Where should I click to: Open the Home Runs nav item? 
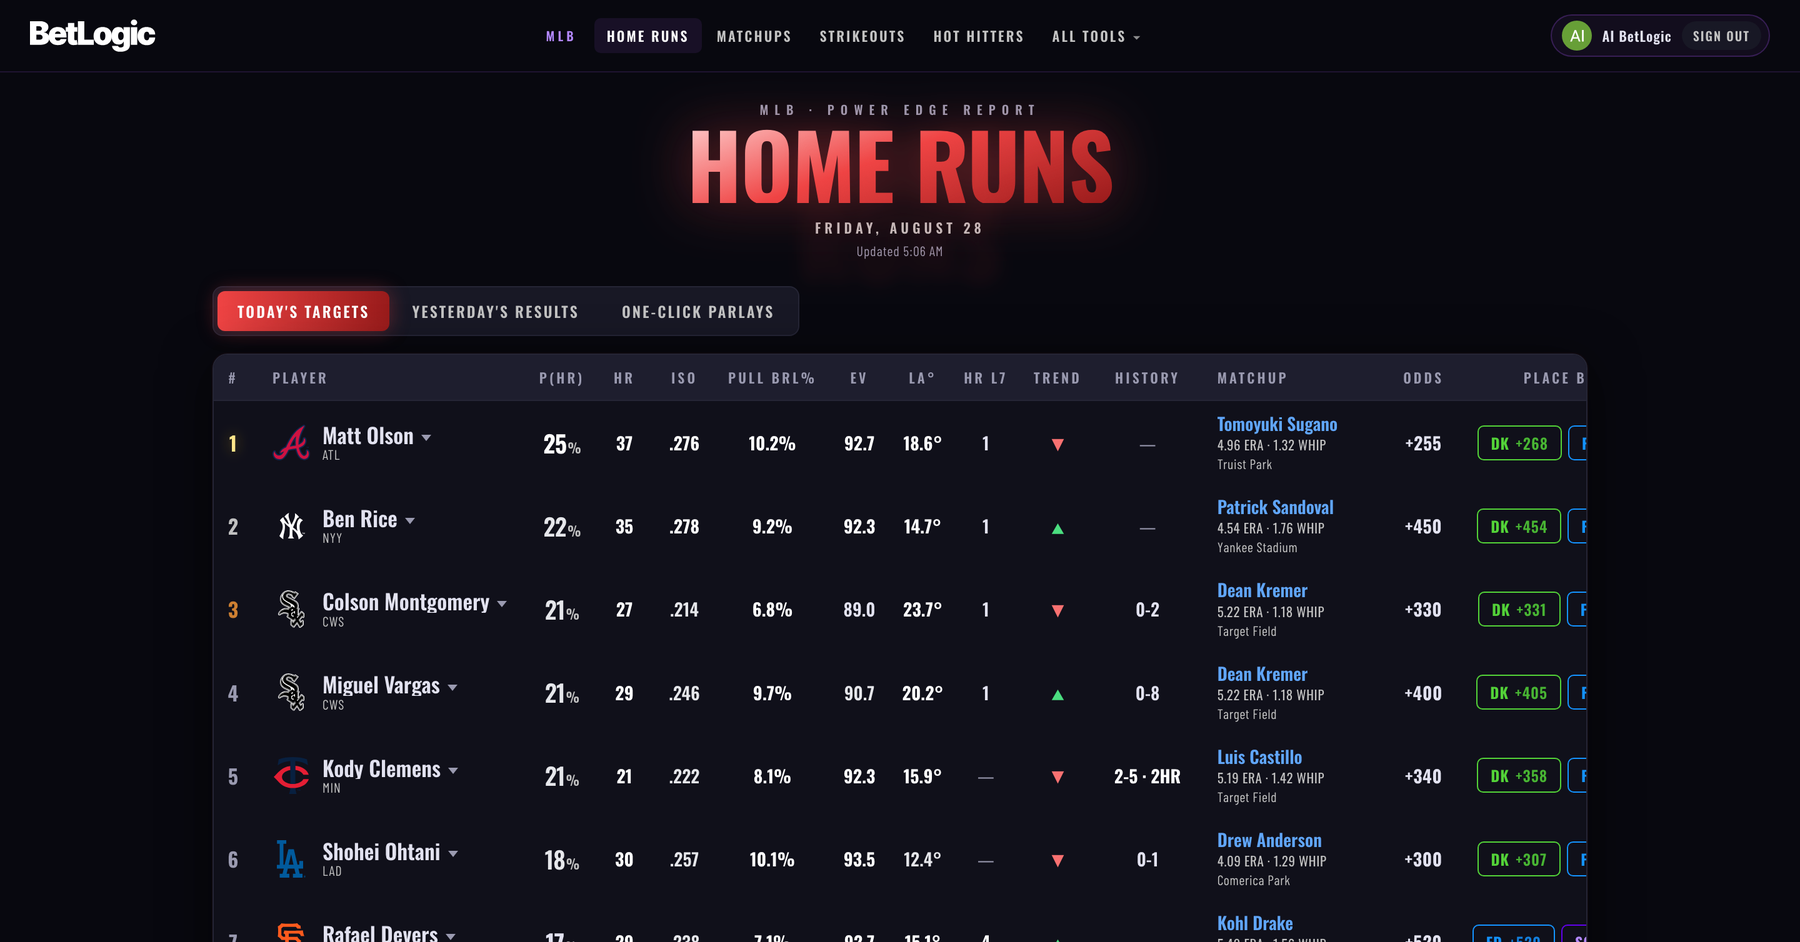point(648,36)
